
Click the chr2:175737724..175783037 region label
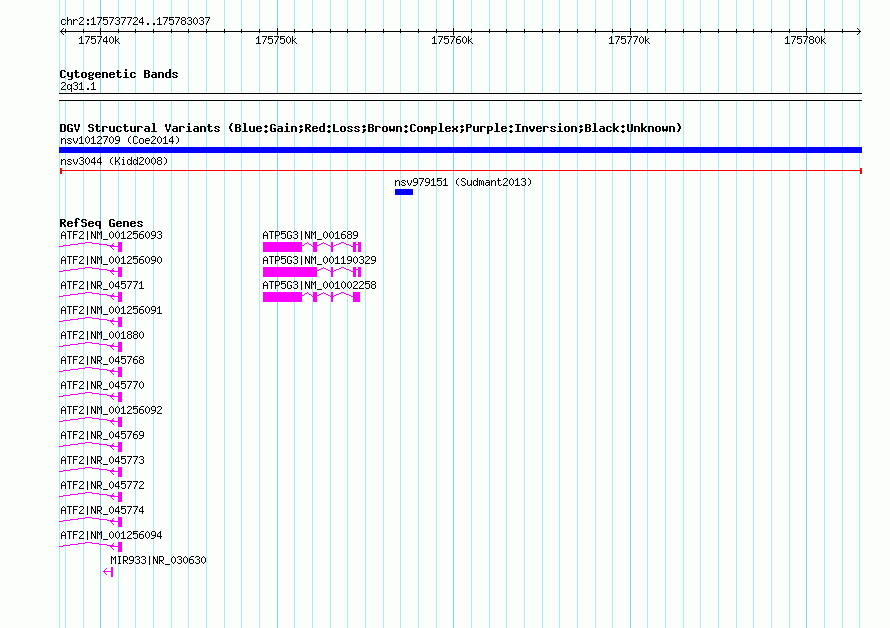(135, 21)
